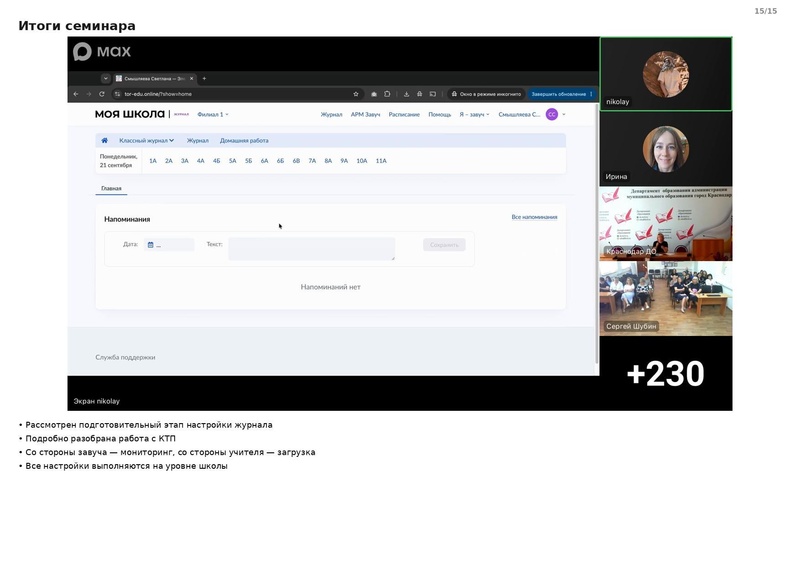Image resolution: width=800 pixels, height=566 pixels.
Task: Select class 4Б
Action: [x=216, y=161]
